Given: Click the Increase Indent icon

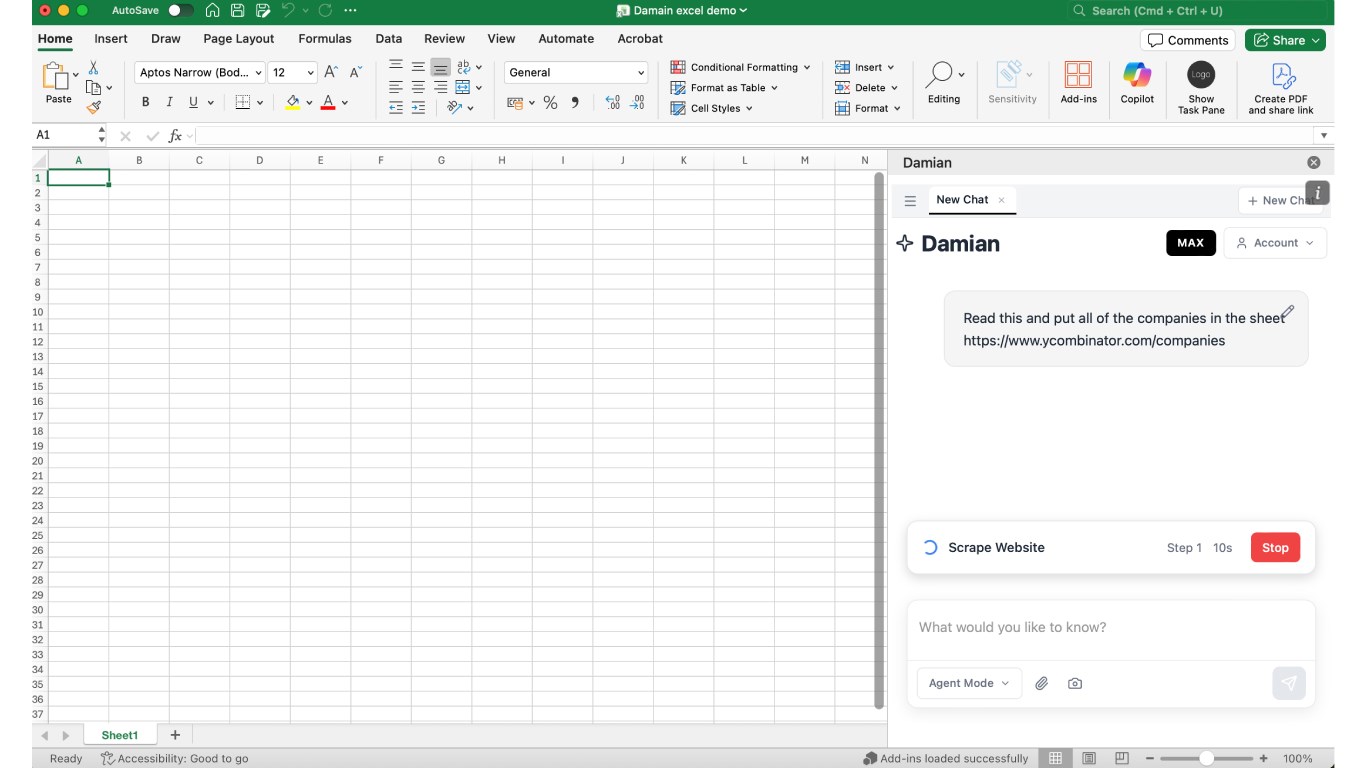Looking at the screenshot, I should pos(418,108).
